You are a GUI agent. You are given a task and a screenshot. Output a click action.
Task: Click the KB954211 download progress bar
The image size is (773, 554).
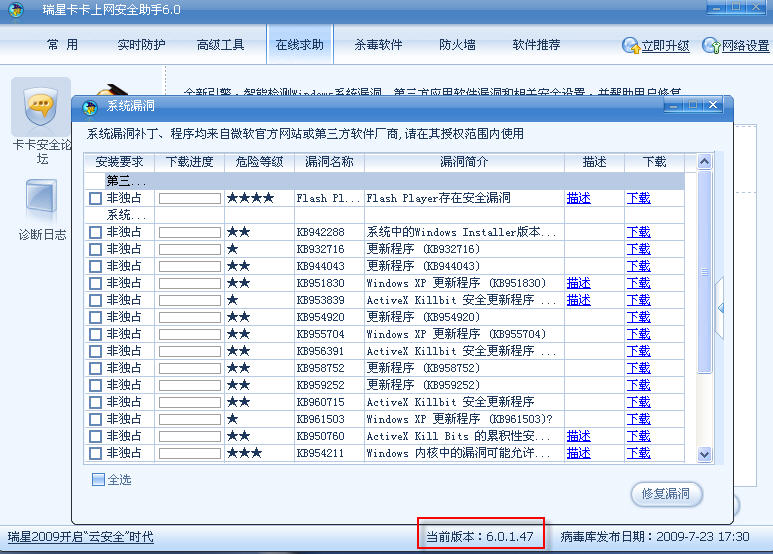coord(190,453)
